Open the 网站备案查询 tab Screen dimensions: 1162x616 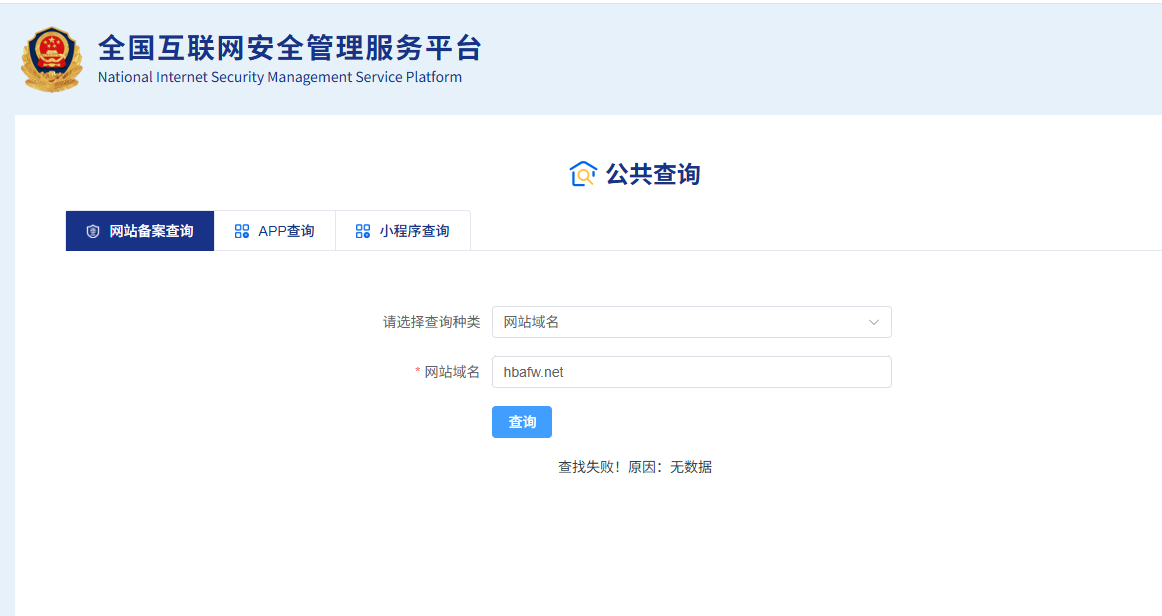coord(140,231)
